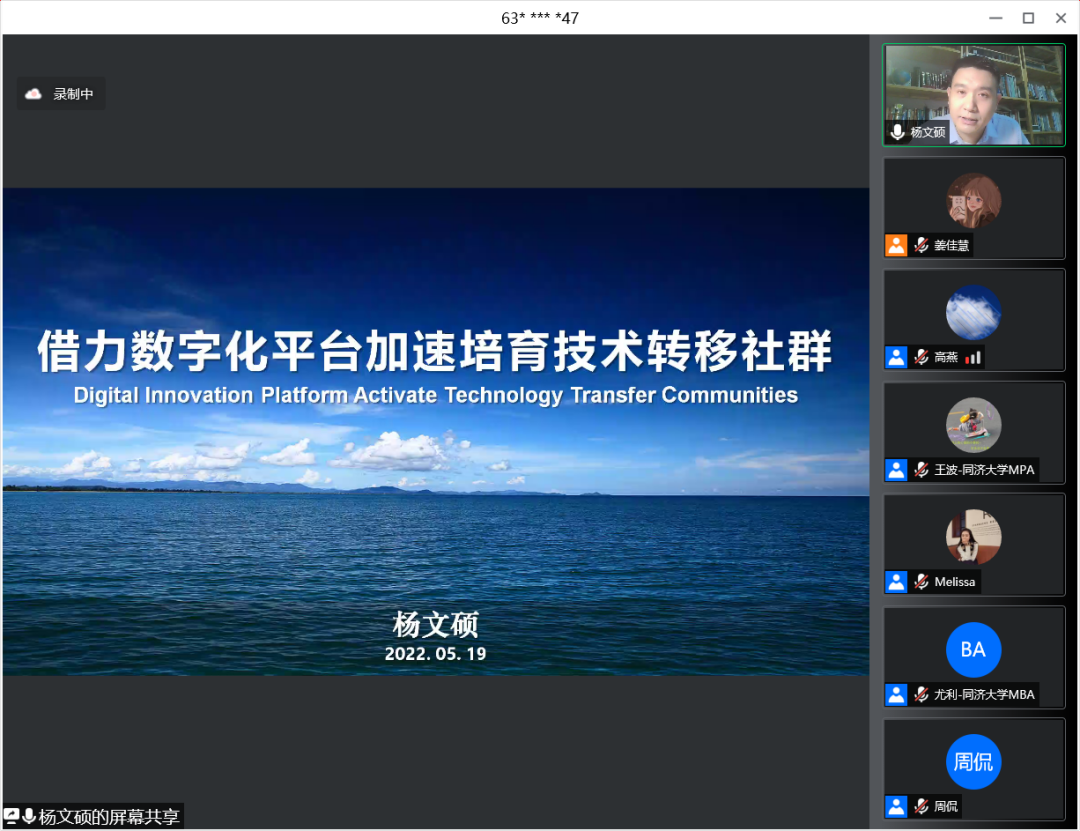The image size is (1080, 831).
Task: Unmute 王波-同济大学MPA's microphone
Action: point(920,470)
